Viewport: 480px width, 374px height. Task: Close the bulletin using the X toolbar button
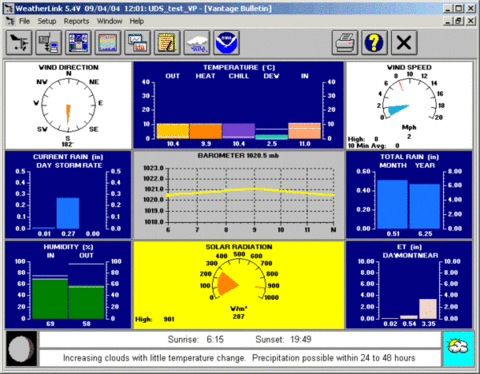tap(404, 42)
